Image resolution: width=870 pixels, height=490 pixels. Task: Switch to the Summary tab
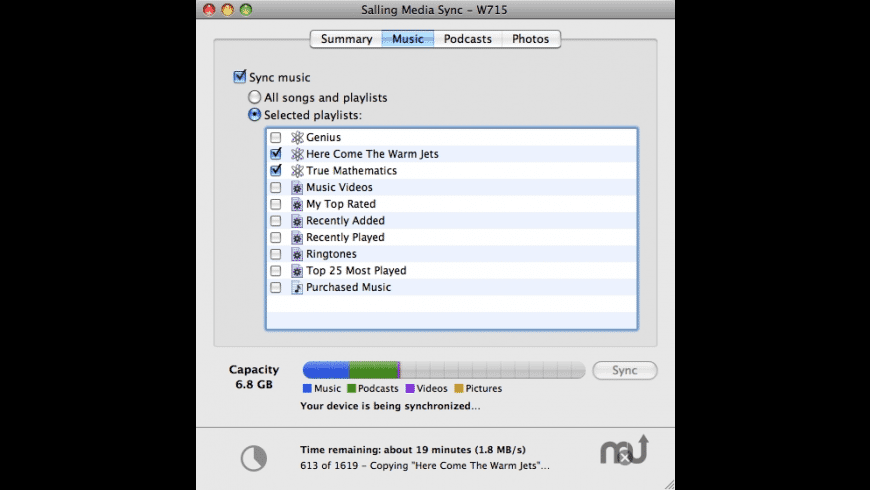point(346,39)
